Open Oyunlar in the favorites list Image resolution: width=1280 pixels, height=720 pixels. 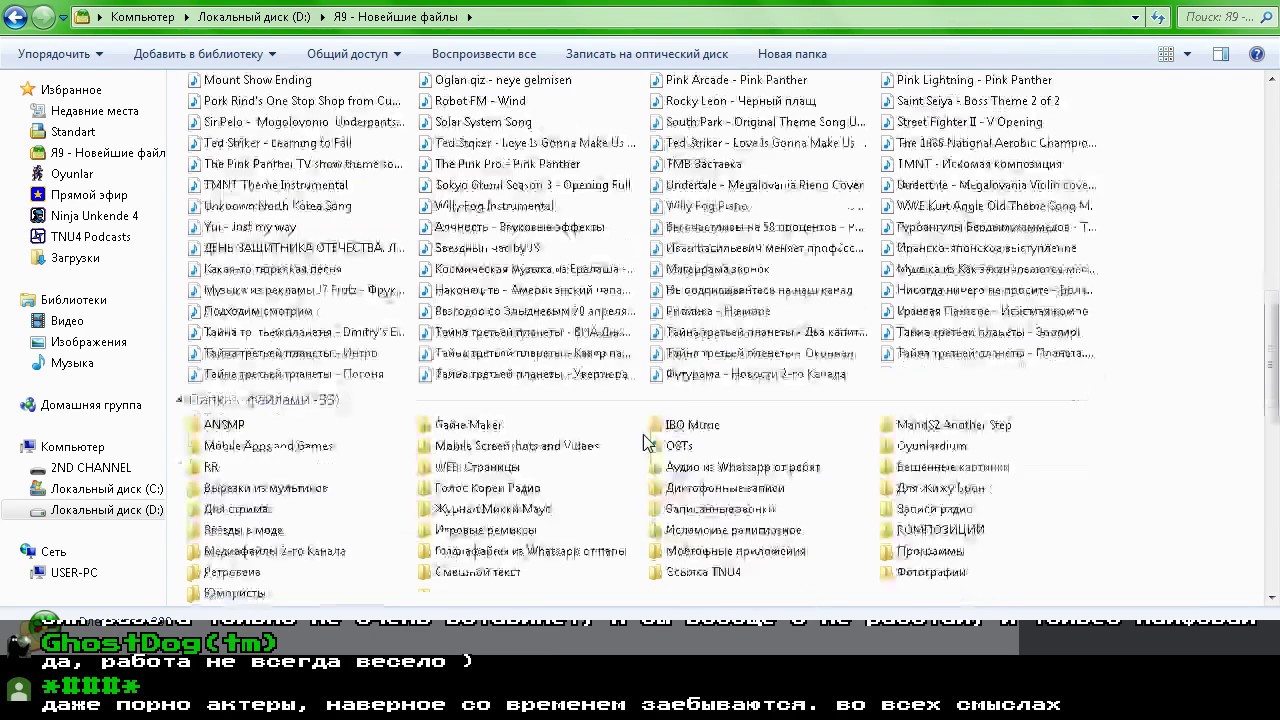click(x=72, y=174)
